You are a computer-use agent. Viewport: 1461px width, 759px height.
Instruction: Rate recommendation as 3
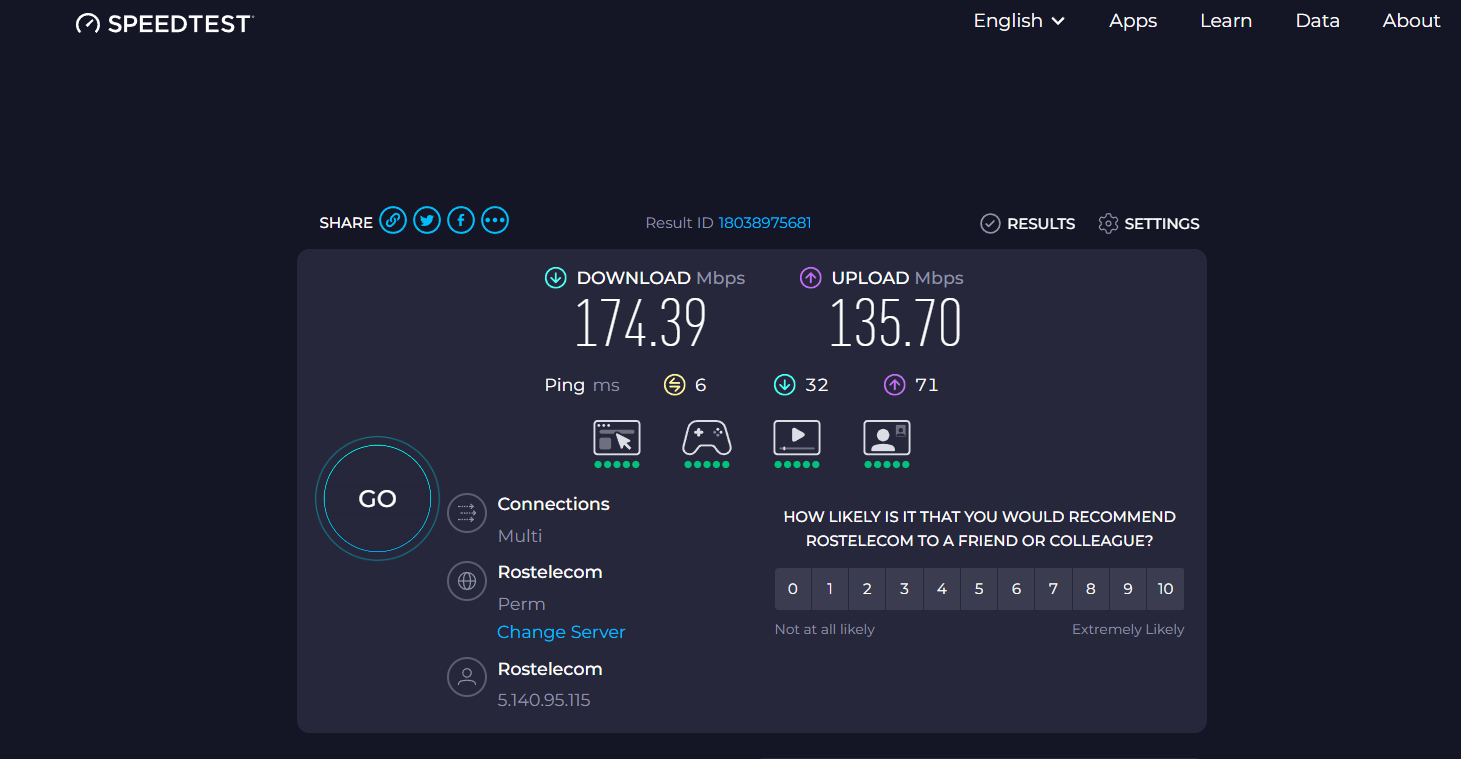point(904,589)
